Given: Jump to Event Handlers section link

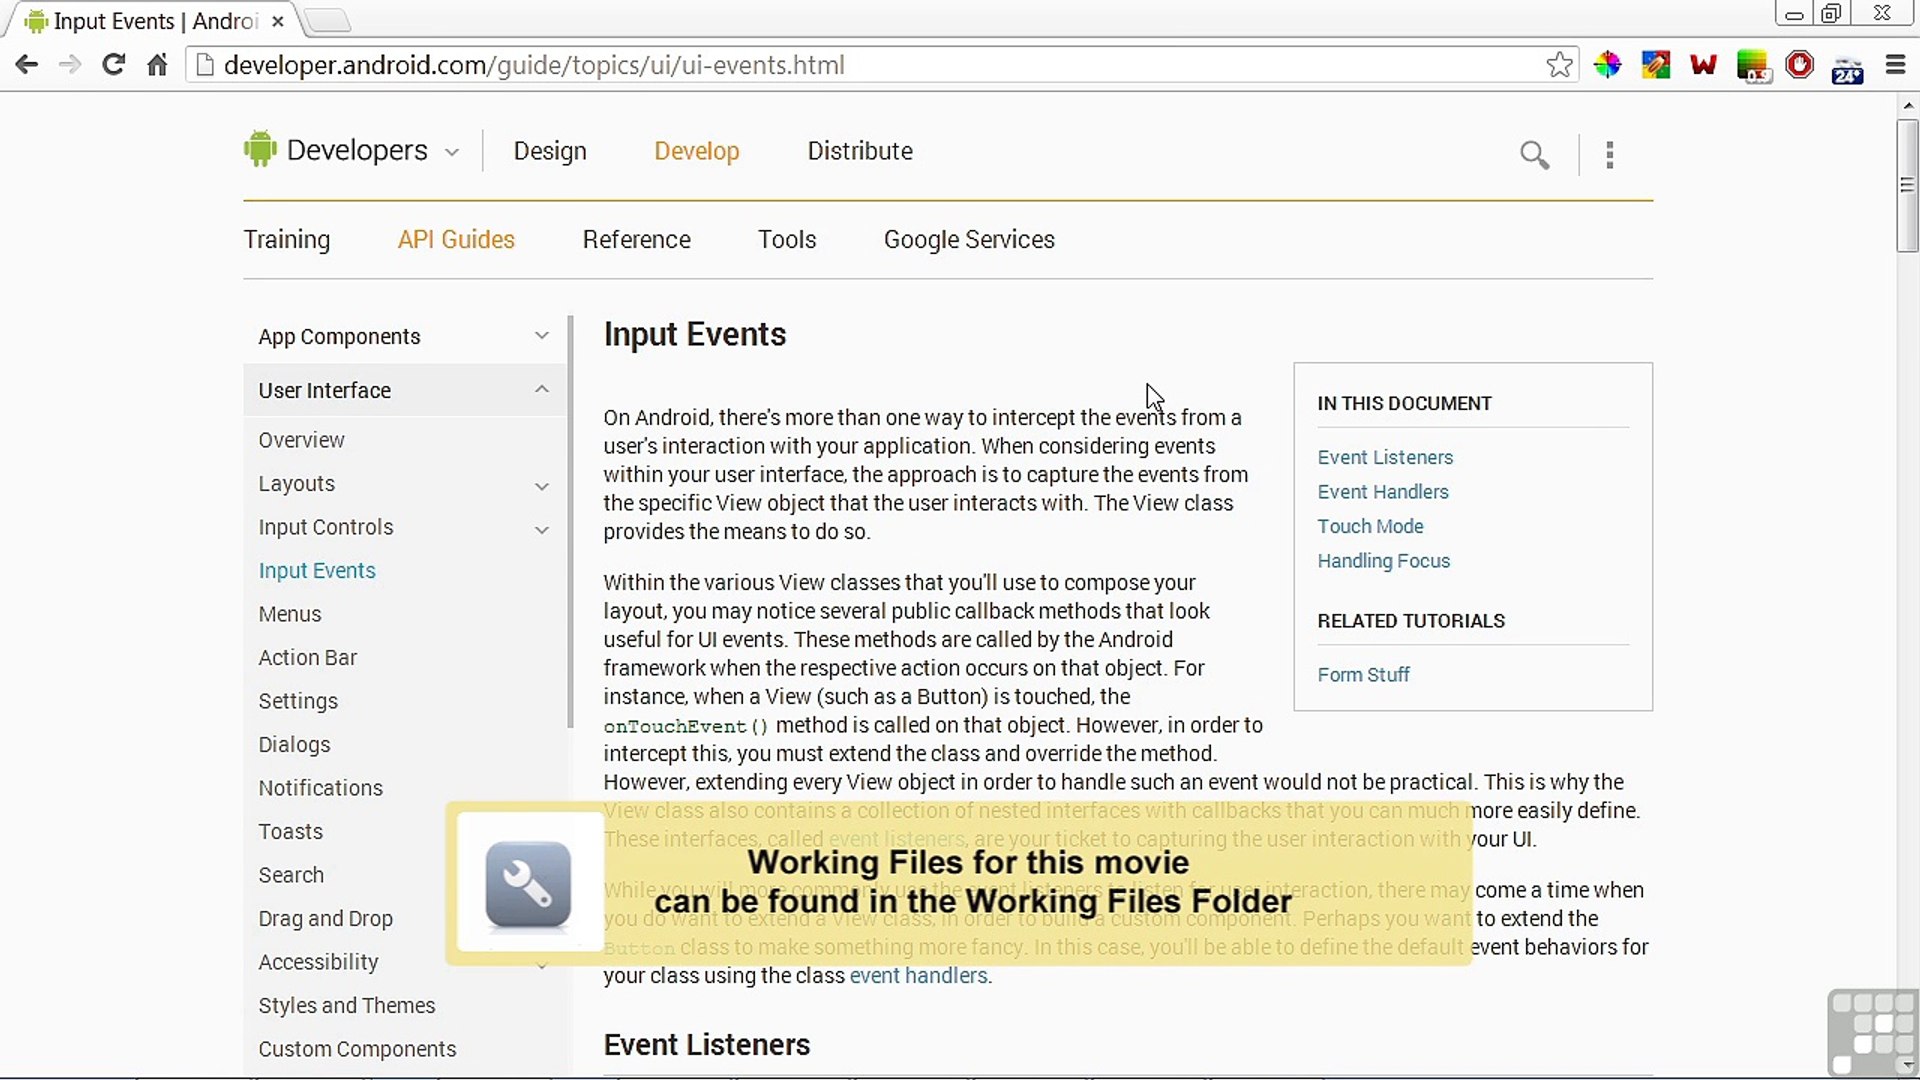Looking at the screenshot, I should click(1383, 492).
